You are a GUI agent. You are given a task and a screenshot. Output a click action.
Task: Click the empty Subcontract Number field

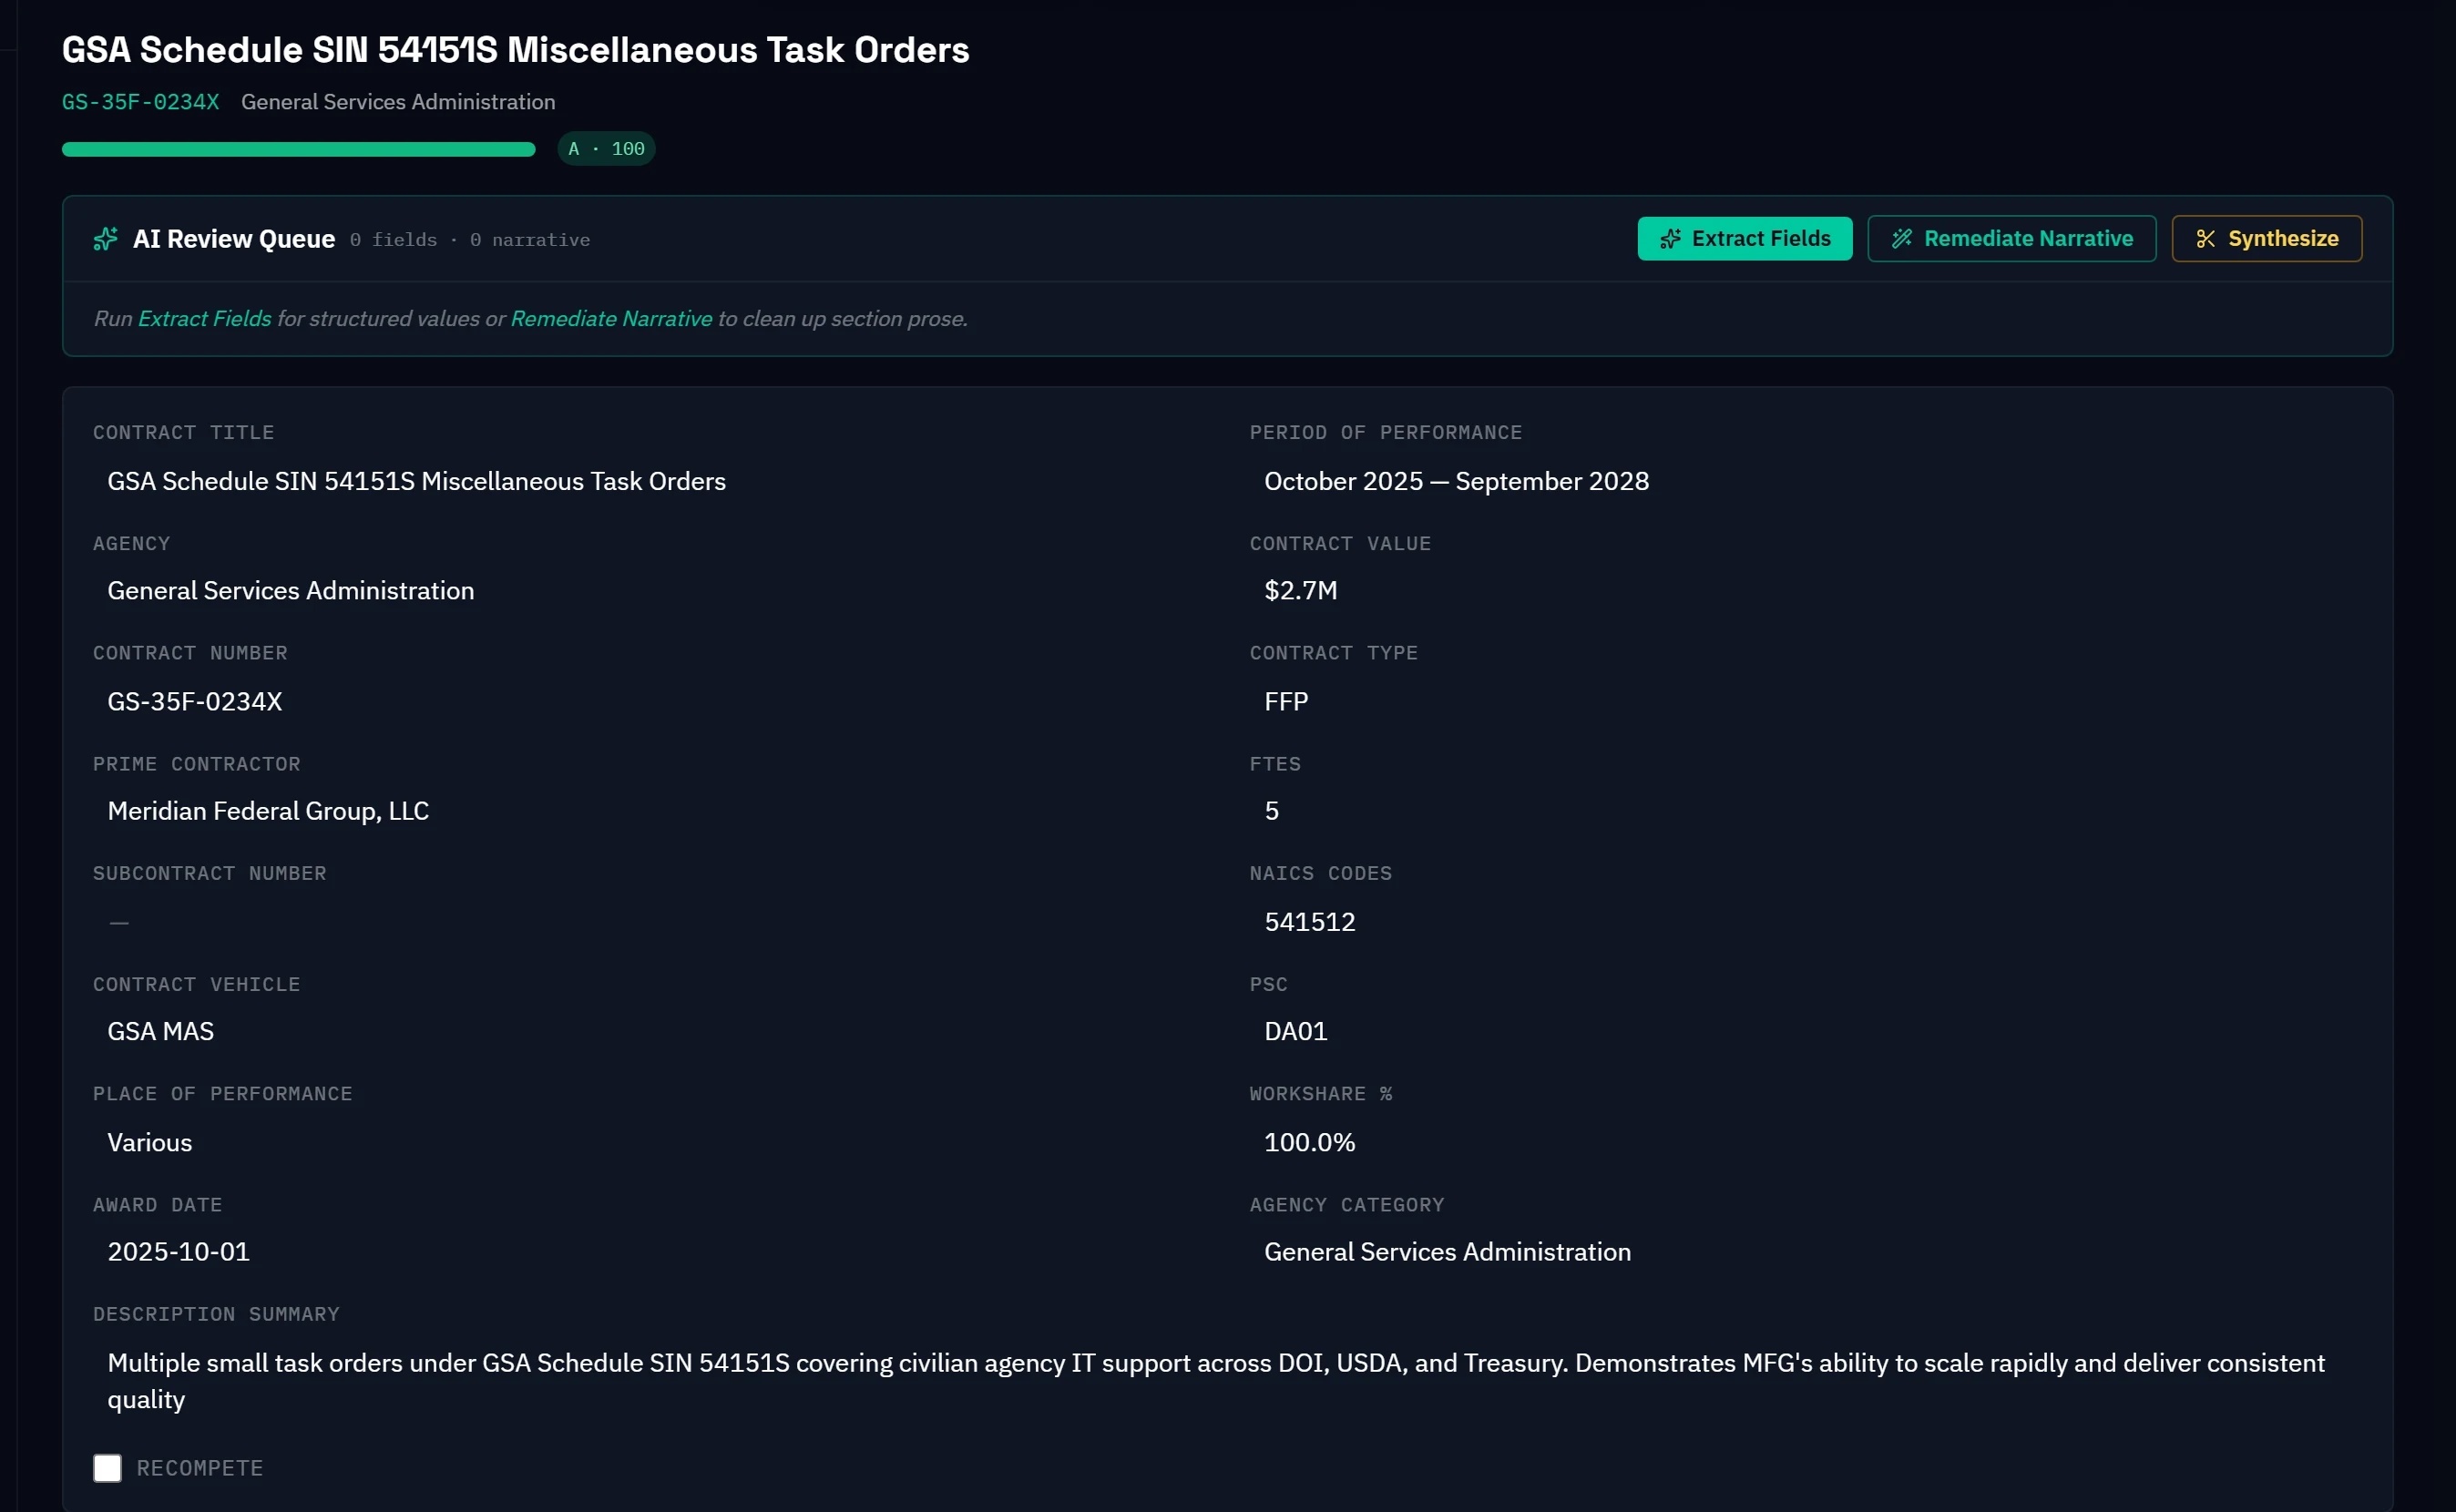pos(119,922)
